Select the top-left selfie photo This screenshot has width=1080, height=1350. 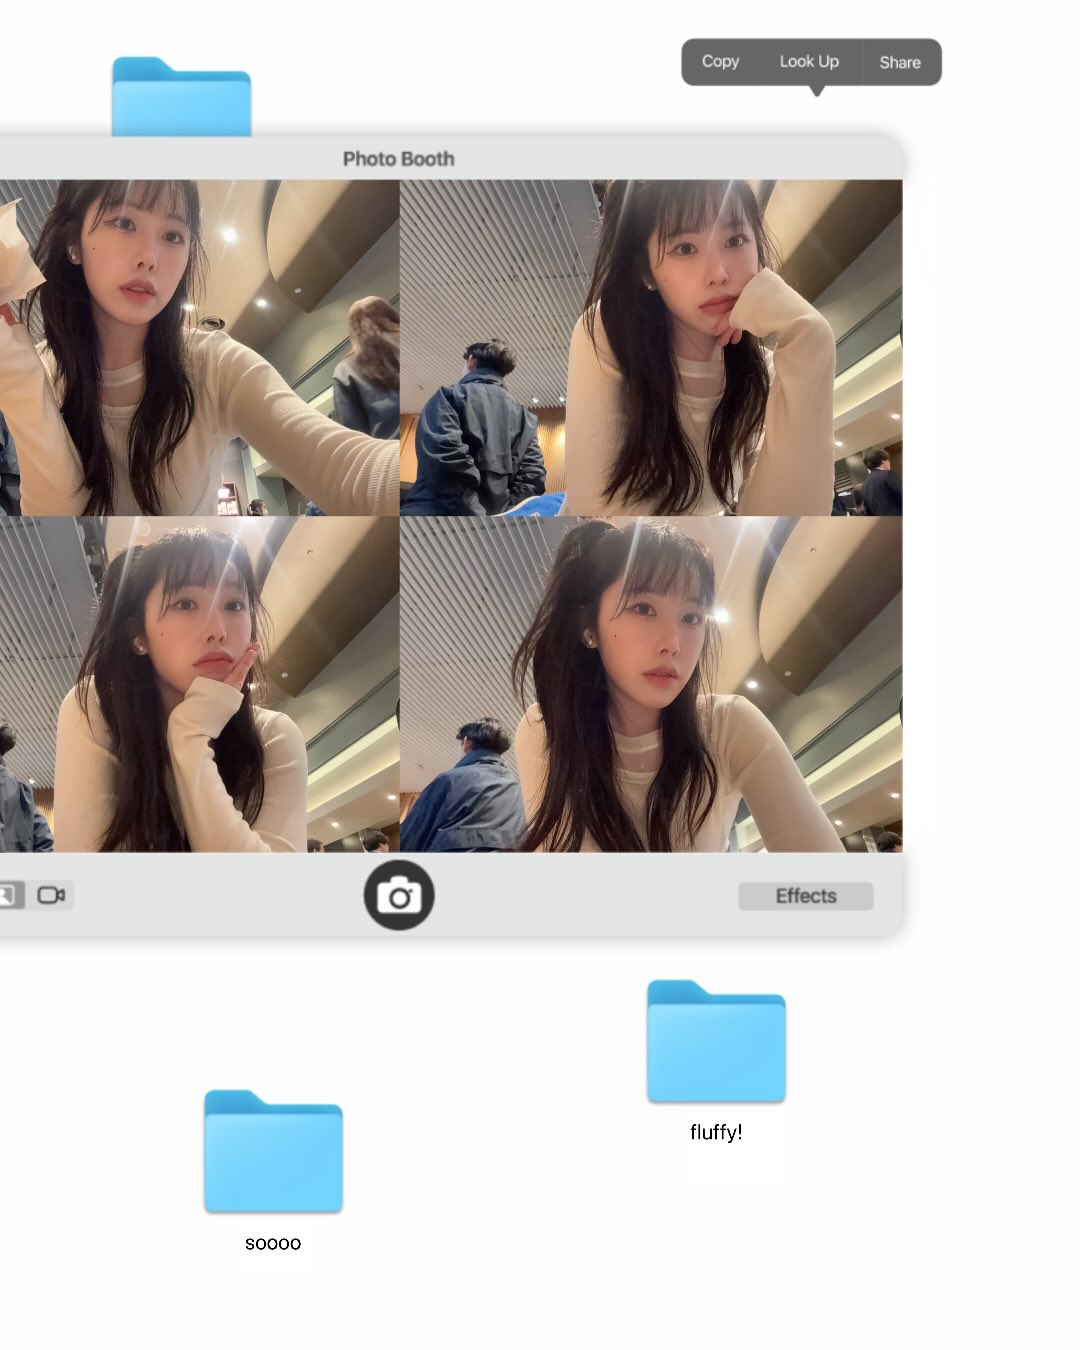tap(199, 347)
